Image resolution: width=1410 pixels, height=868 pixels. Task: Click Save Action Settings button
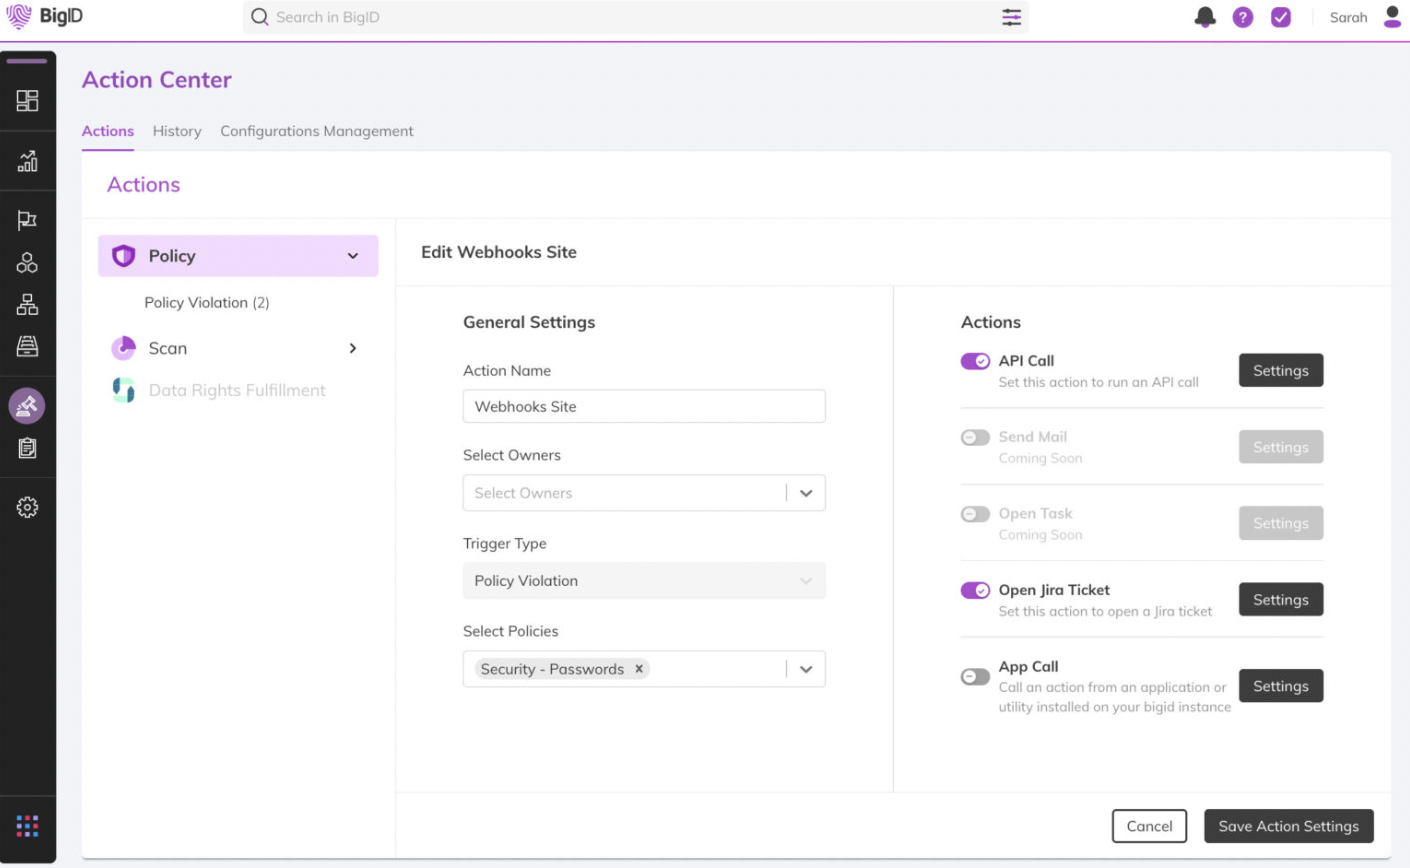coord(1288,826)
